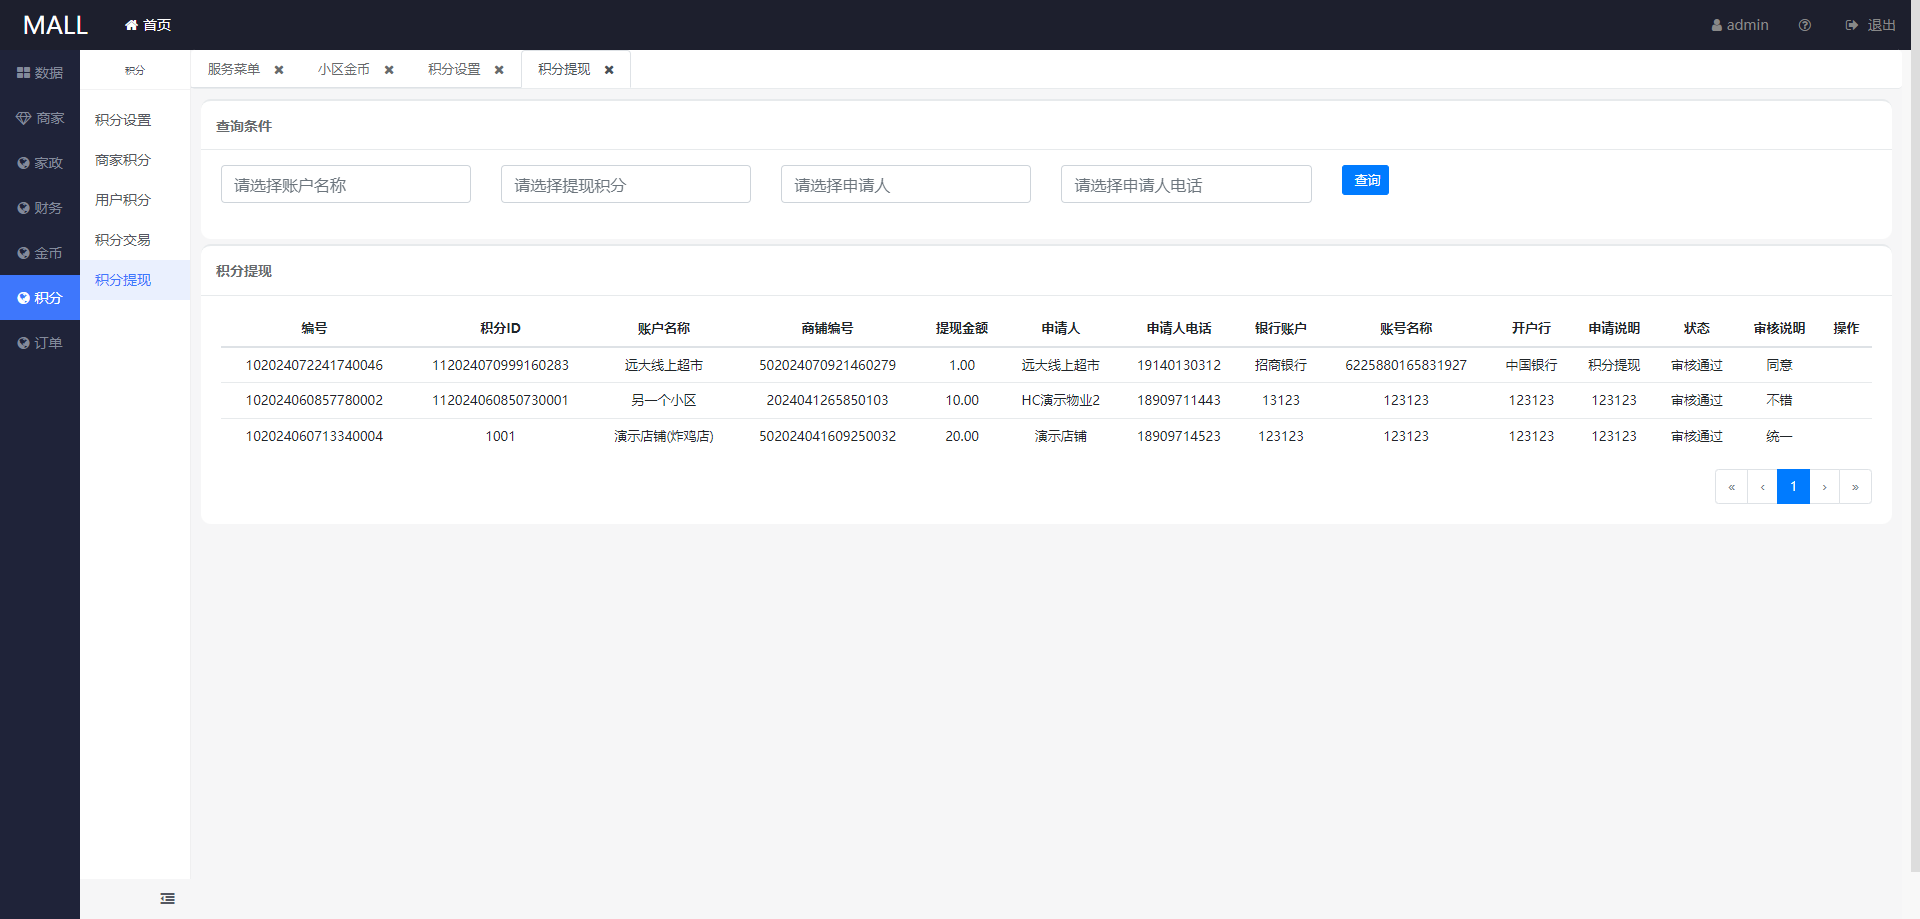Image resolution: width=1920 pixels, height=919 pixels.
Task: Select page 1 in pagination
Action: point(1793,487)
